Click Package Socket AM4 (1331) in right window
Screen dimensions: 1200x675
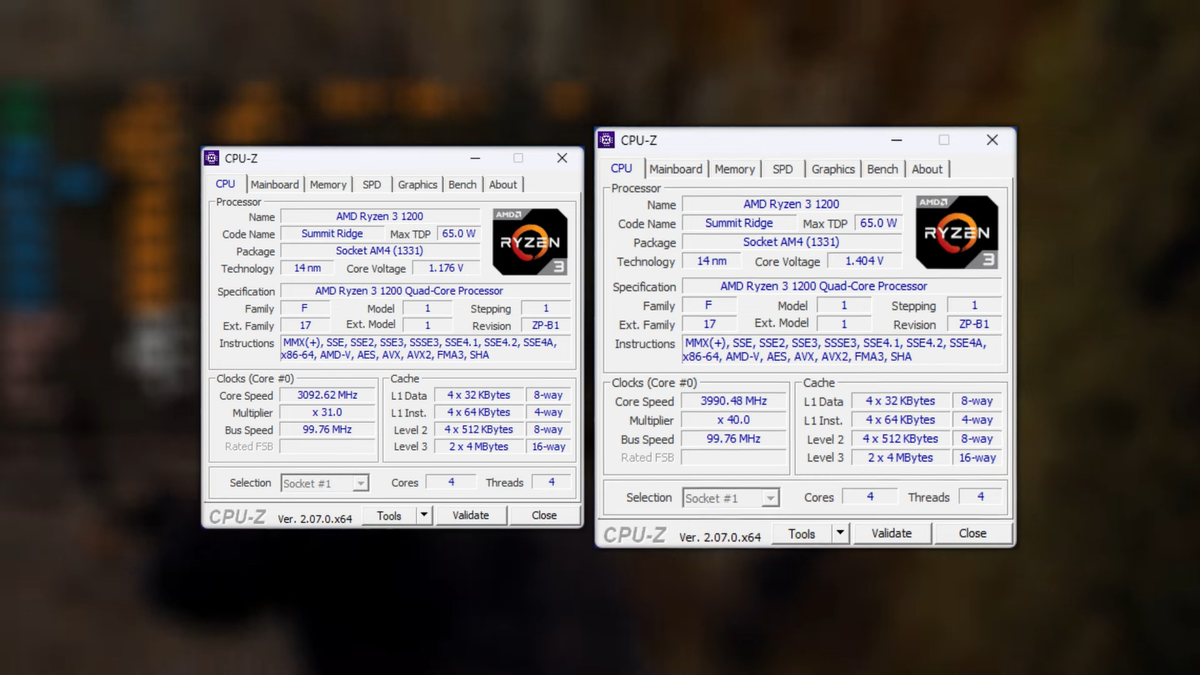coord(792,242)
